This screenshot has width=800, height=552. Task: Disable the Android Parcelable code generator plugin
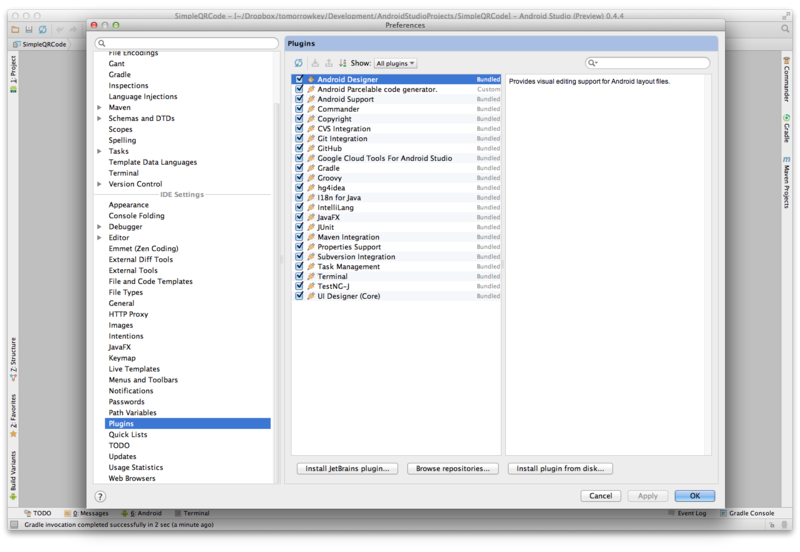299,89
